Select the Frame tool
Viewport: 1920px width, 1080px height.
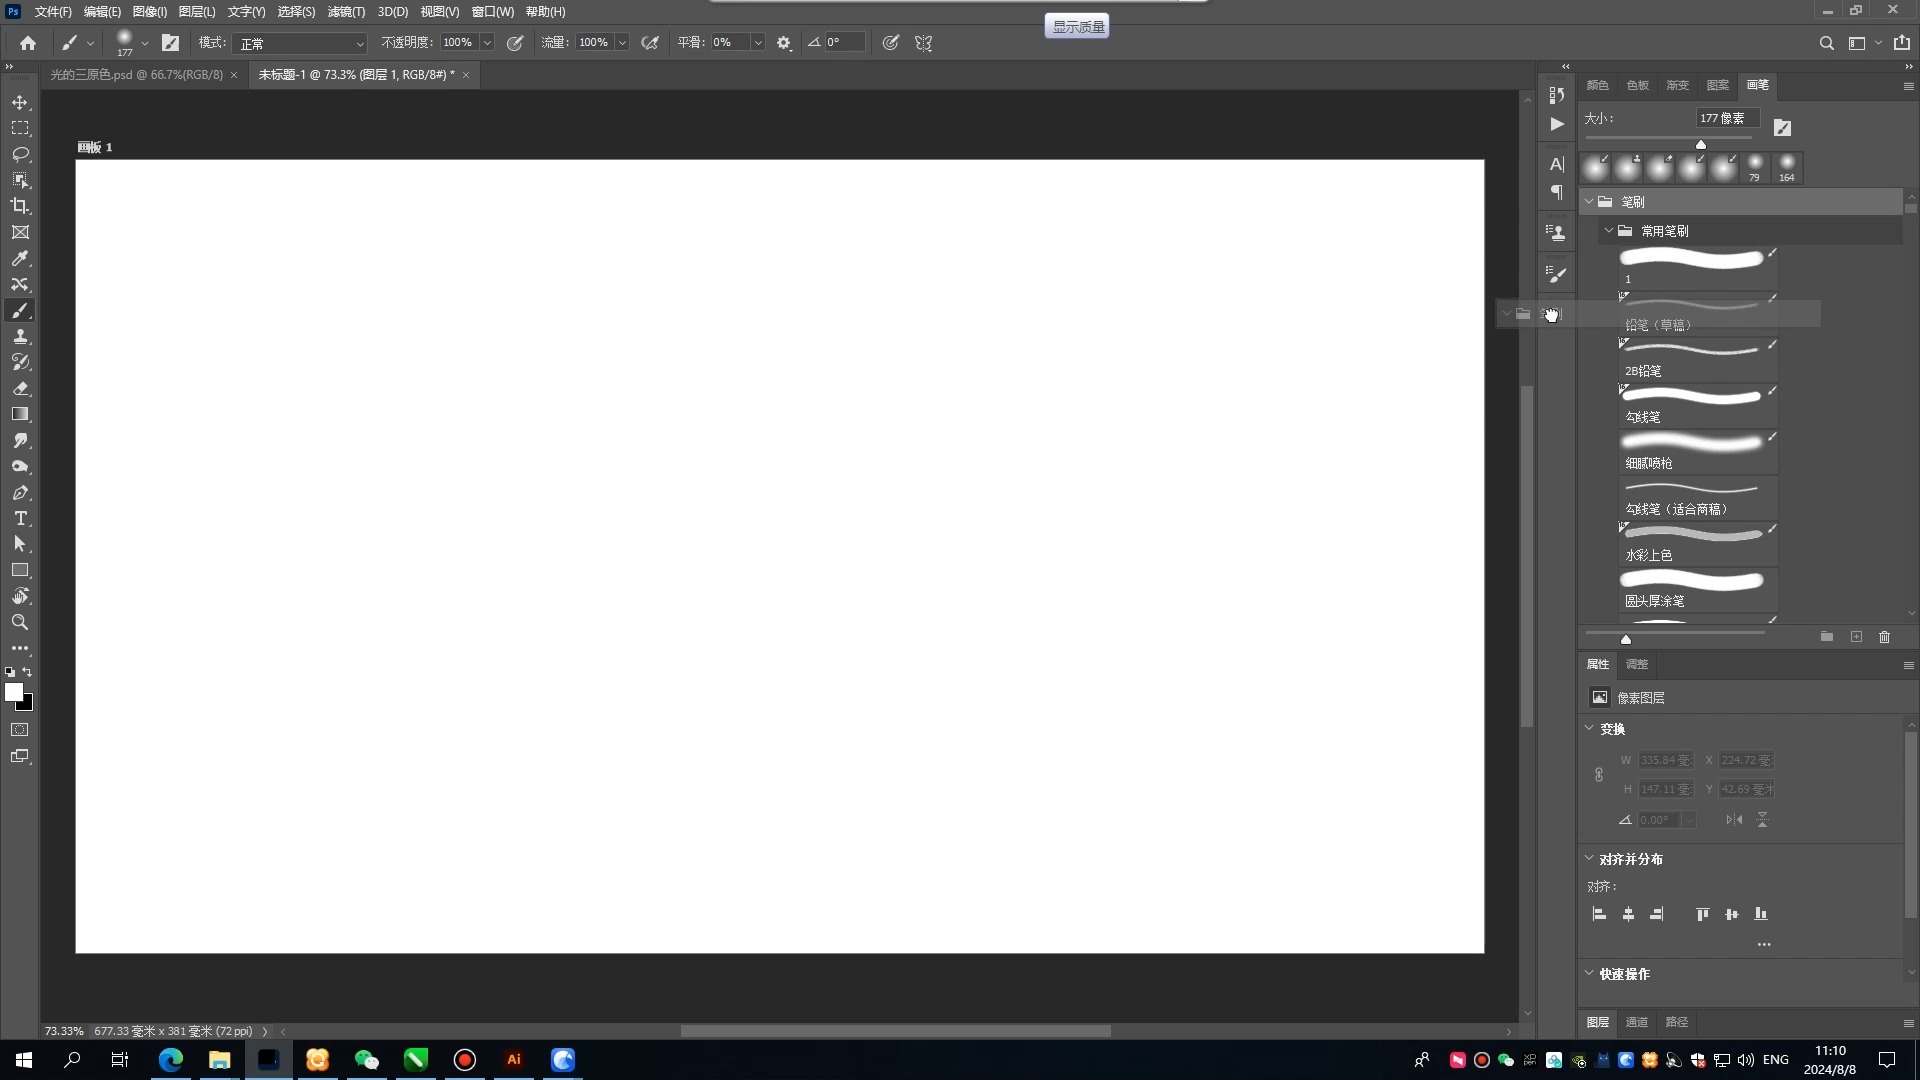20,232
